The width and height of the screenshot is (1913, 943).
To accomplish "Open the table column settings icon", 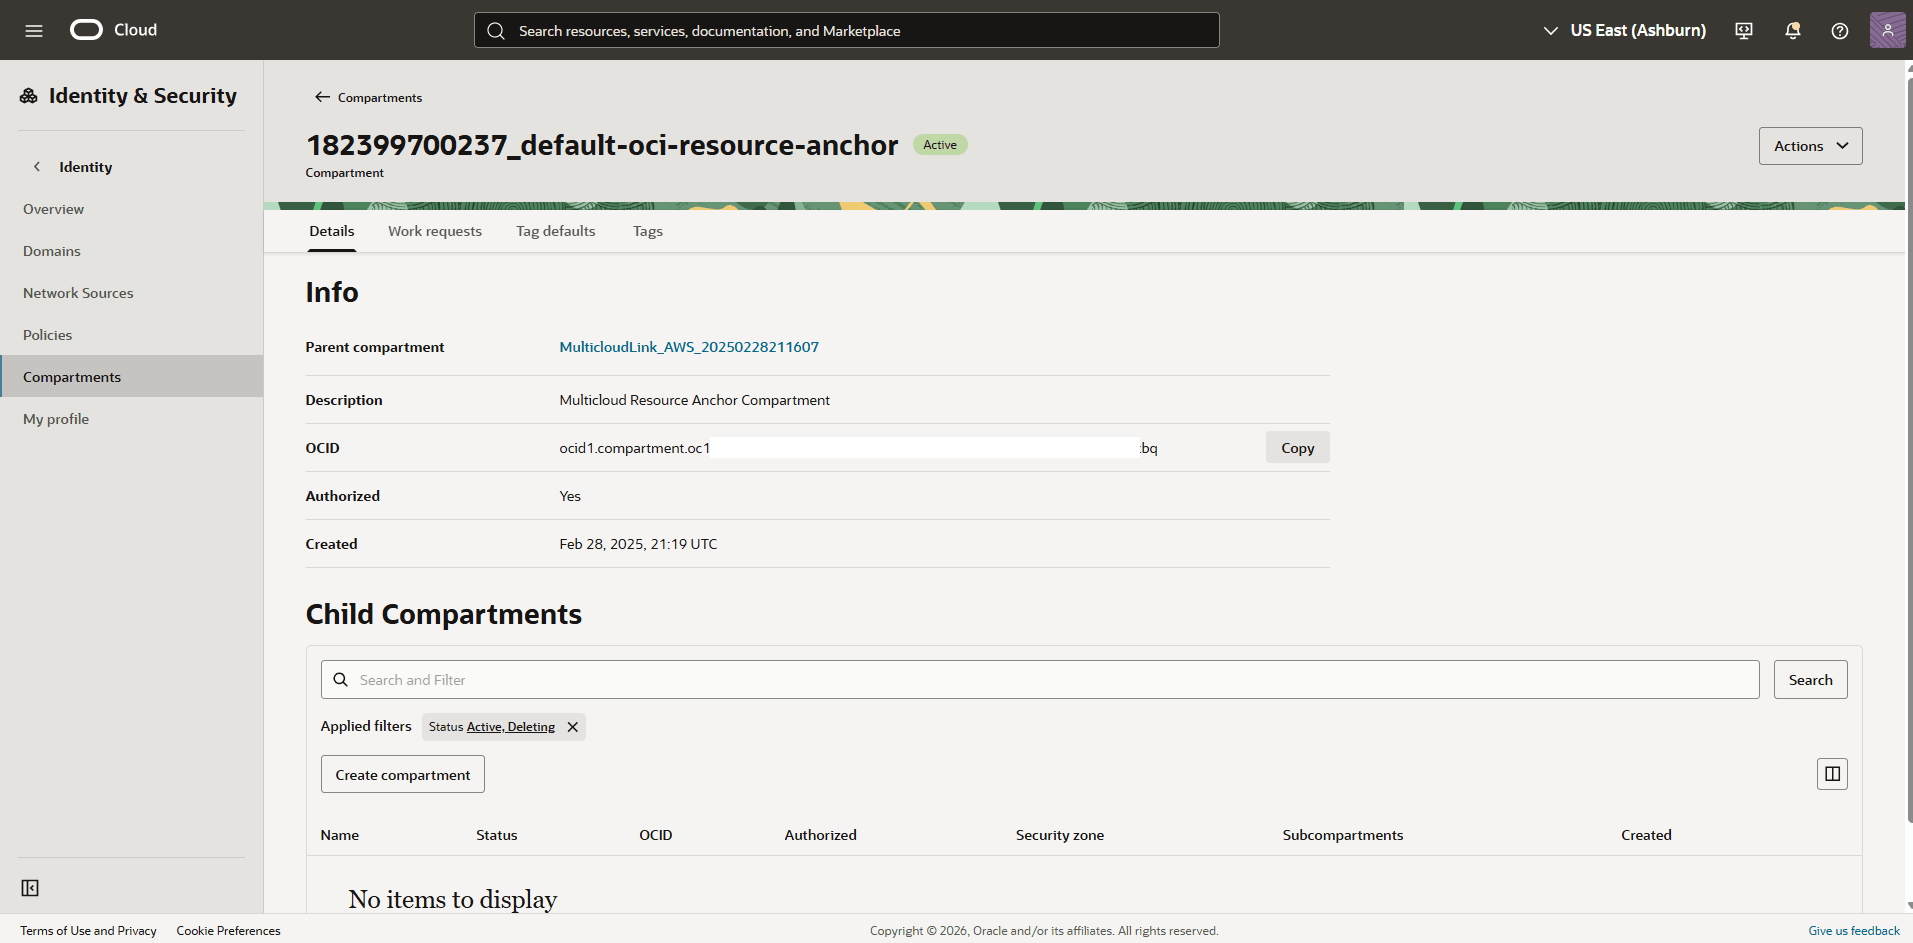I will pos(1832,774).
